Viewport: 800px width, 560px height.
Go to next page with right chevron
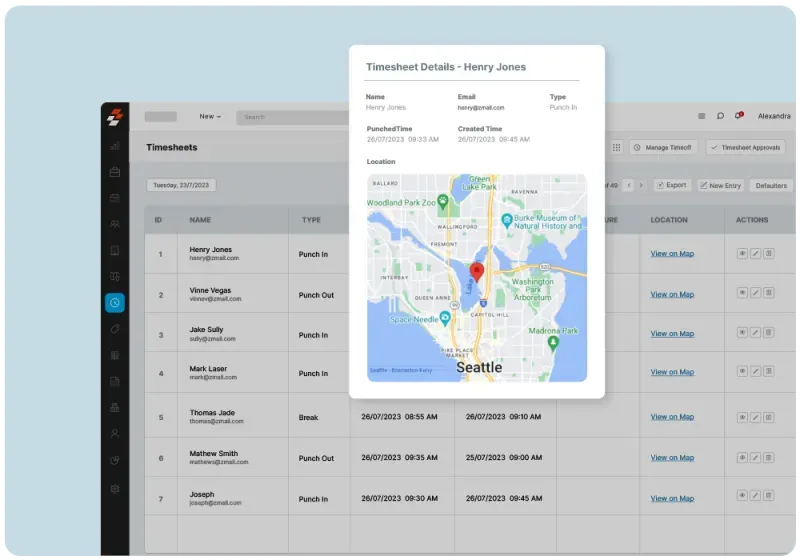tap(642, 185)
